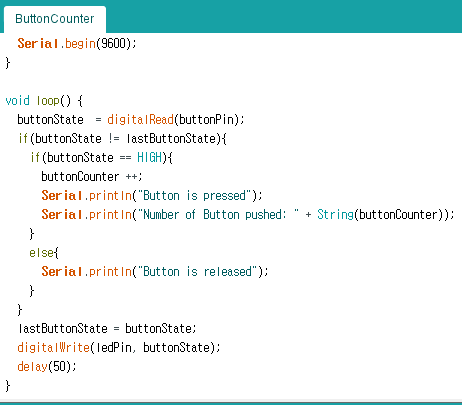Click the Serial.begin(9600); line
This screenshot has height=405, width=462.
pos(77,43)
